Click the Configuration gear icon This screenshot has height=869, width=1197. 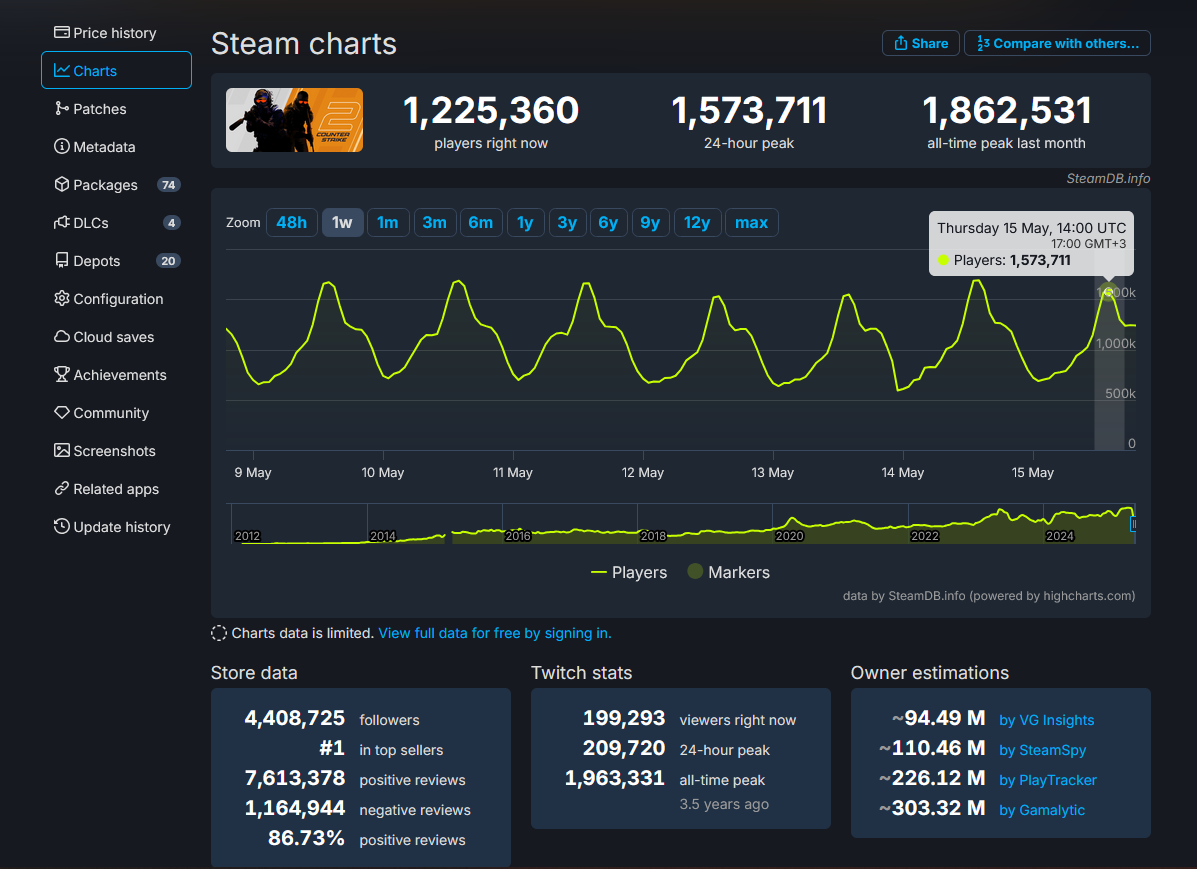coord(62,299)
